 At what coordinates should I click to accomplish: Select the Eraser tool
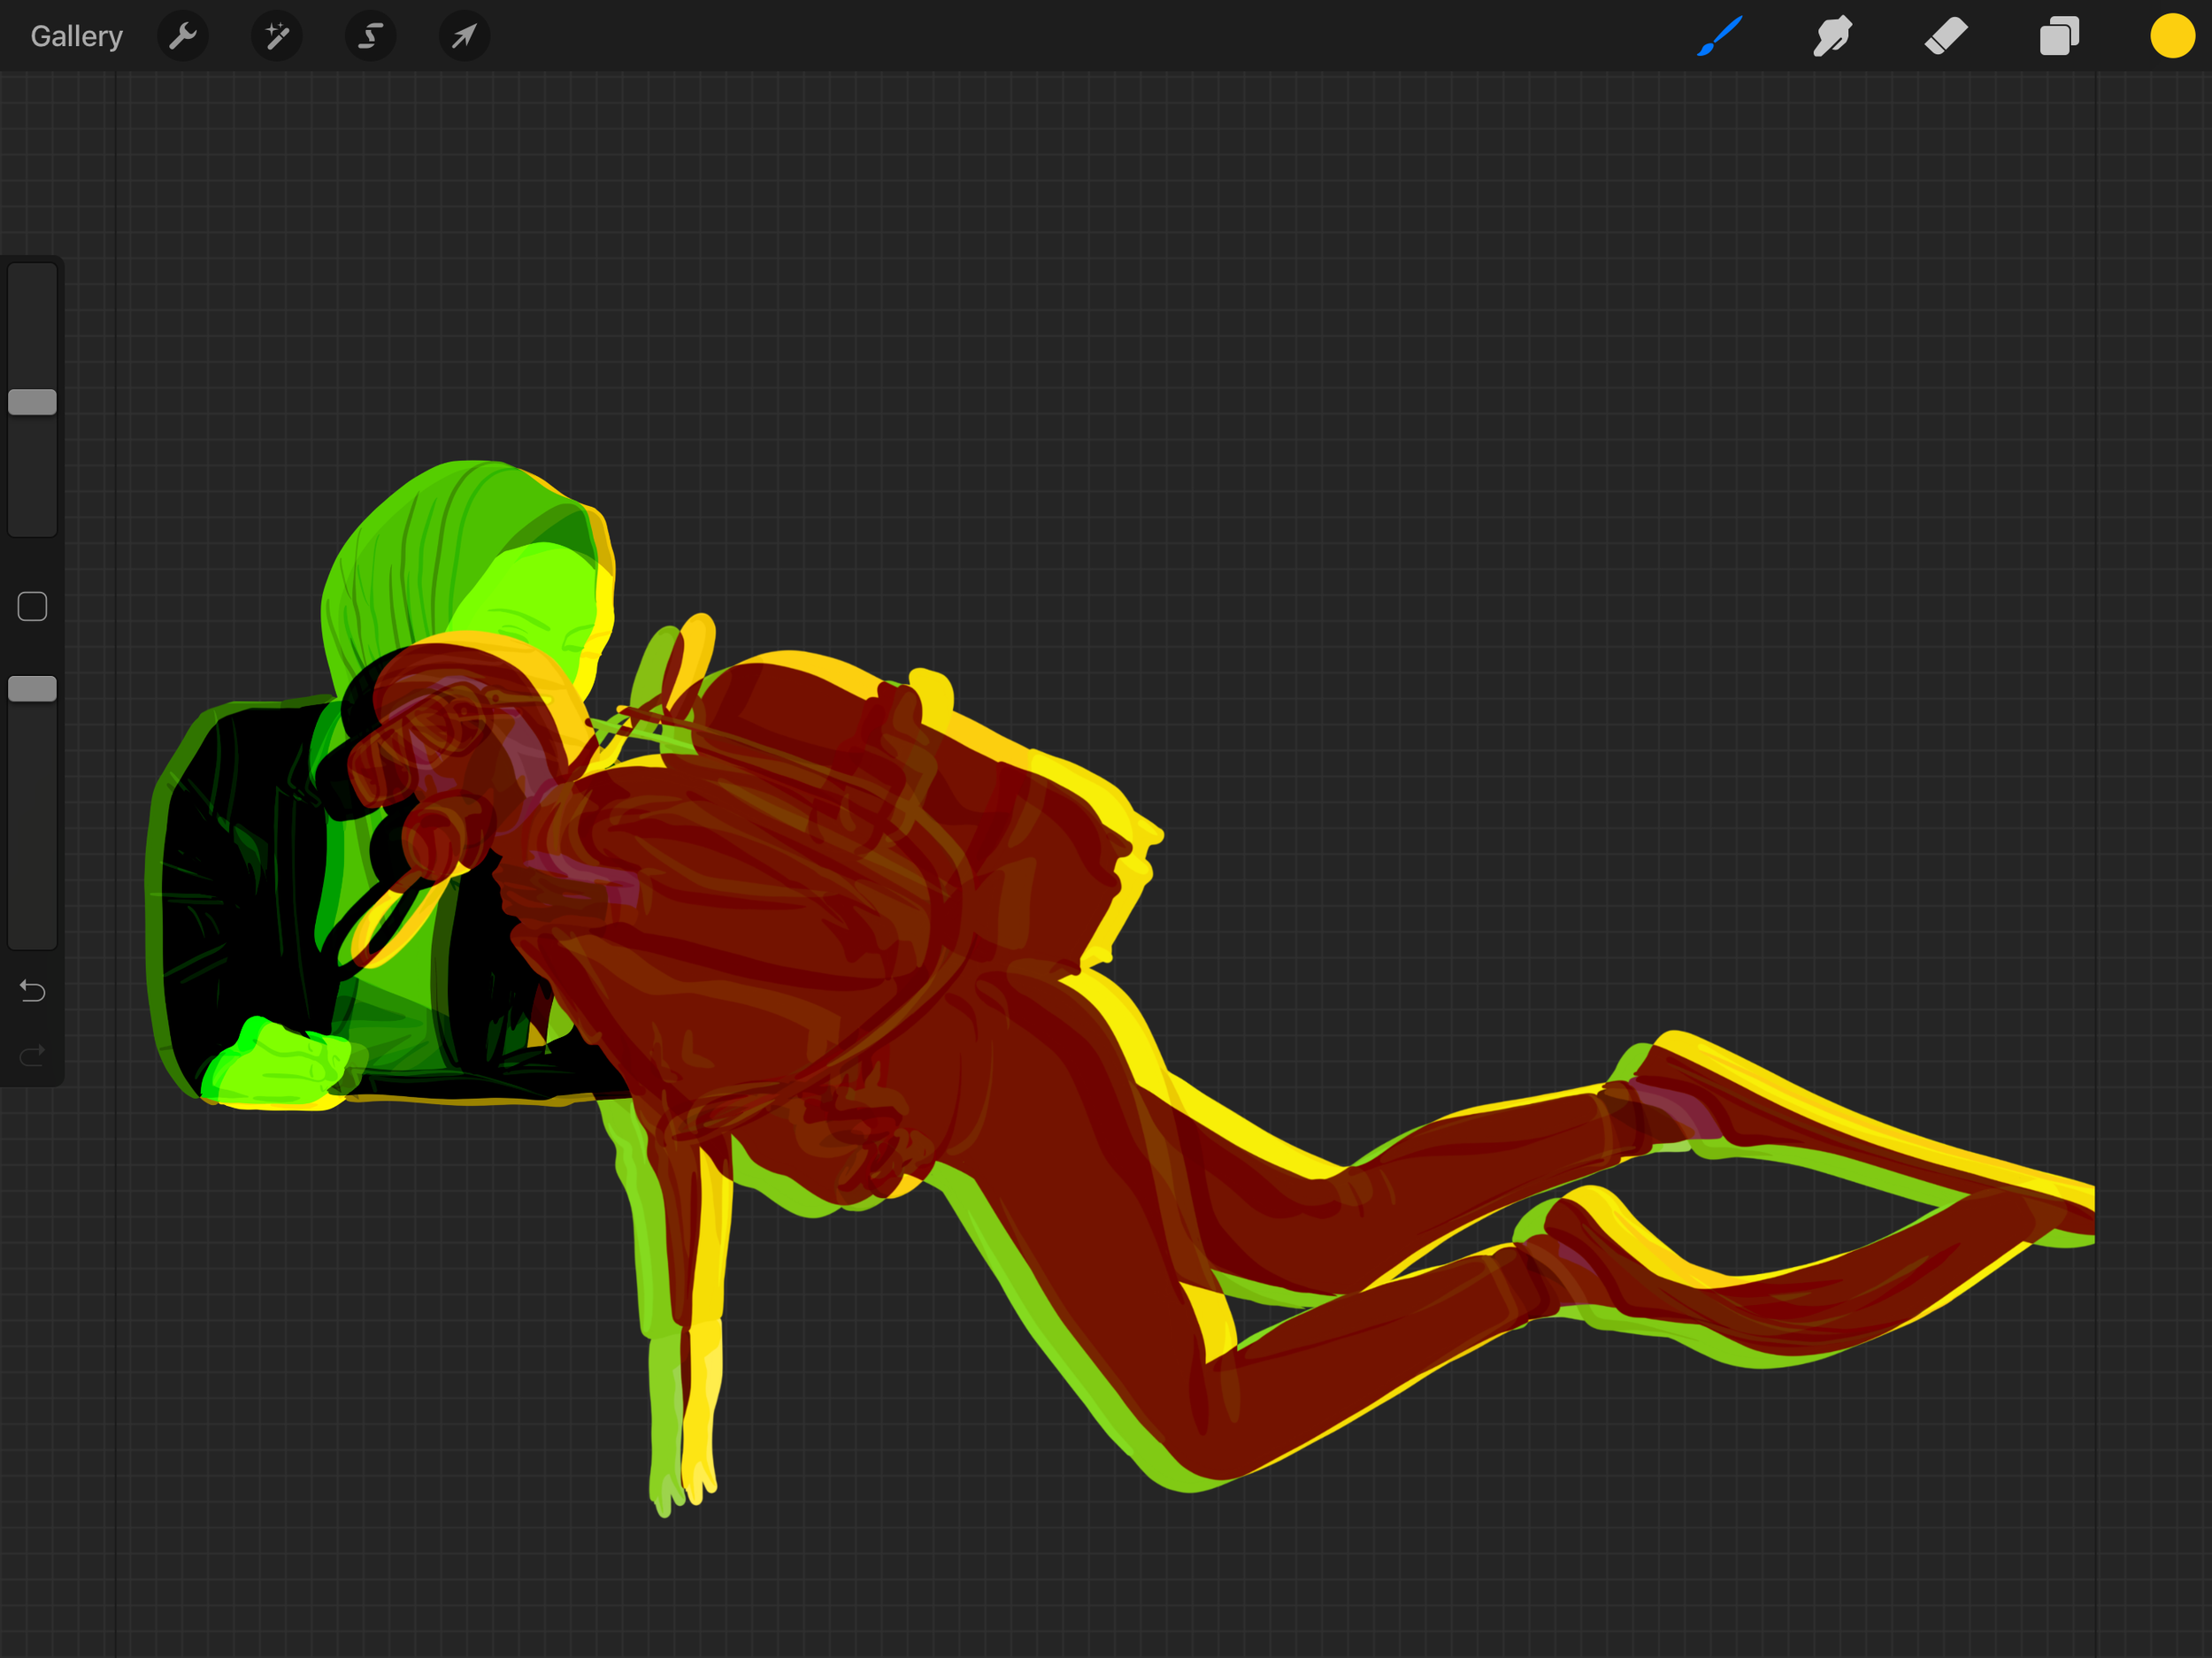click(1946, 36)
